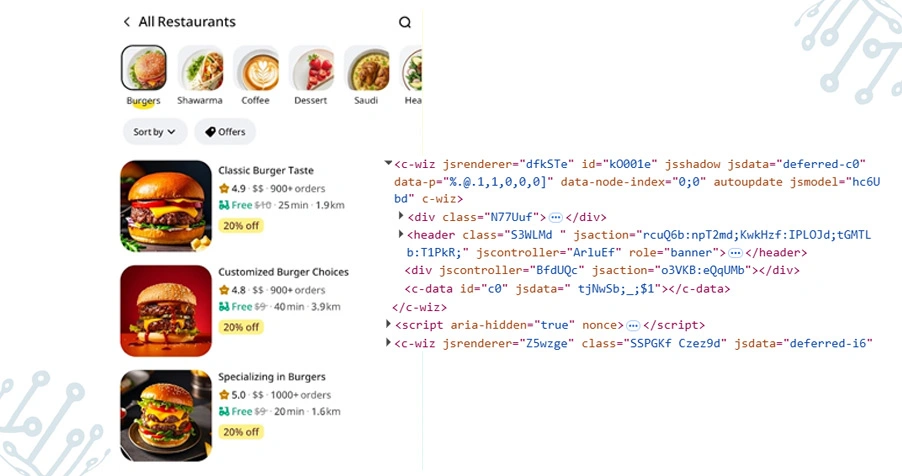Select the Saudi cuisine category icon

(x=366, y=68)
